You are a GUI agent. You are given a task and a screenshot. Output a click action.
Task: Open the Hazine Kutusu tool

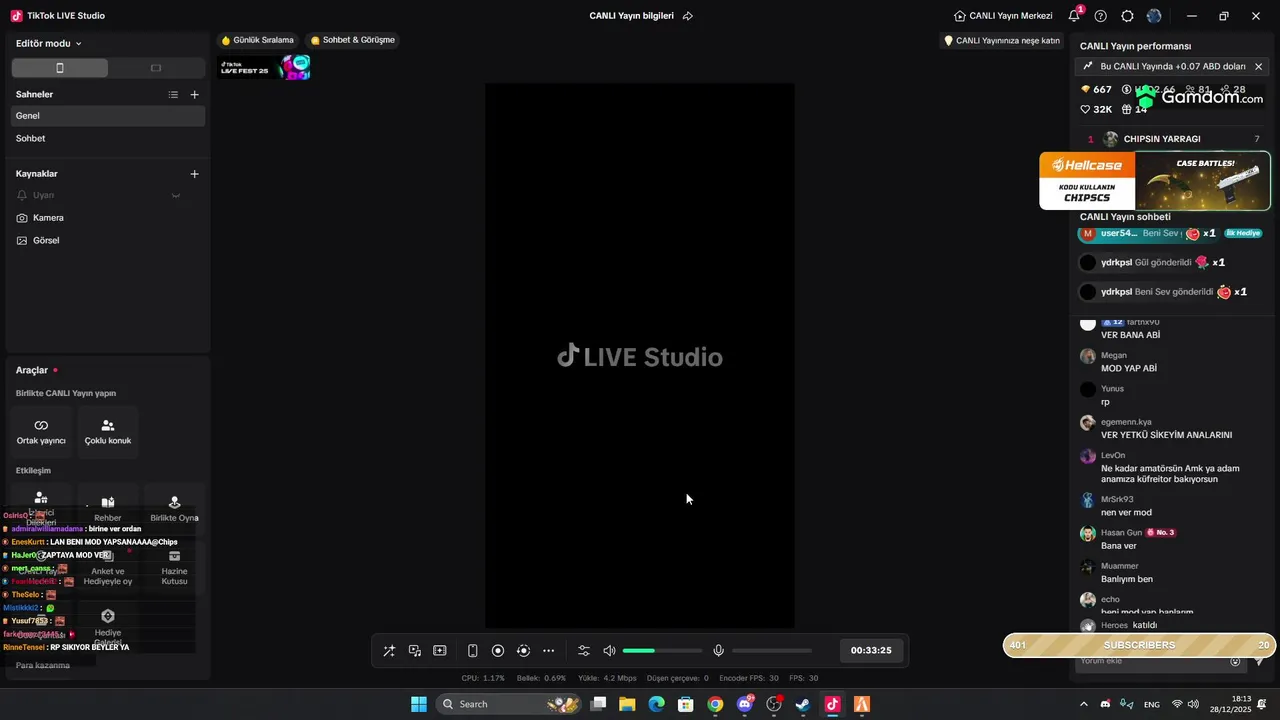click(x=175, y=568)
